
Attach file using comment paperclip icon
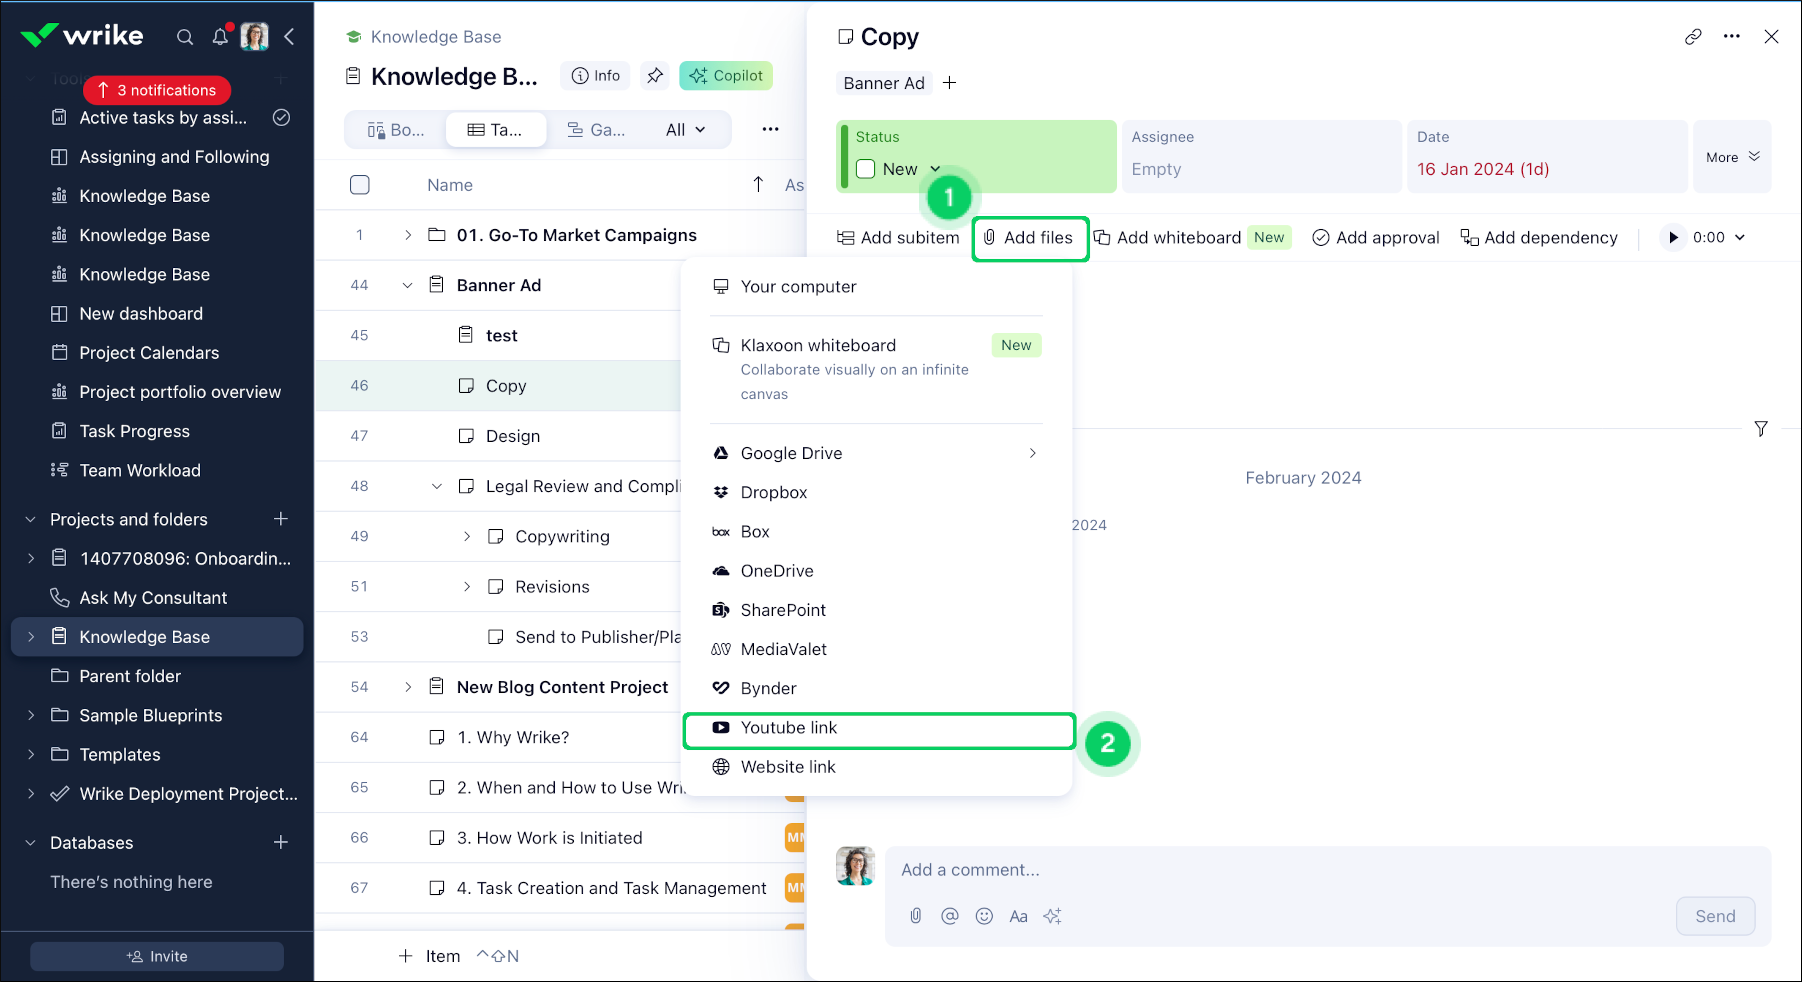[916, 916]
